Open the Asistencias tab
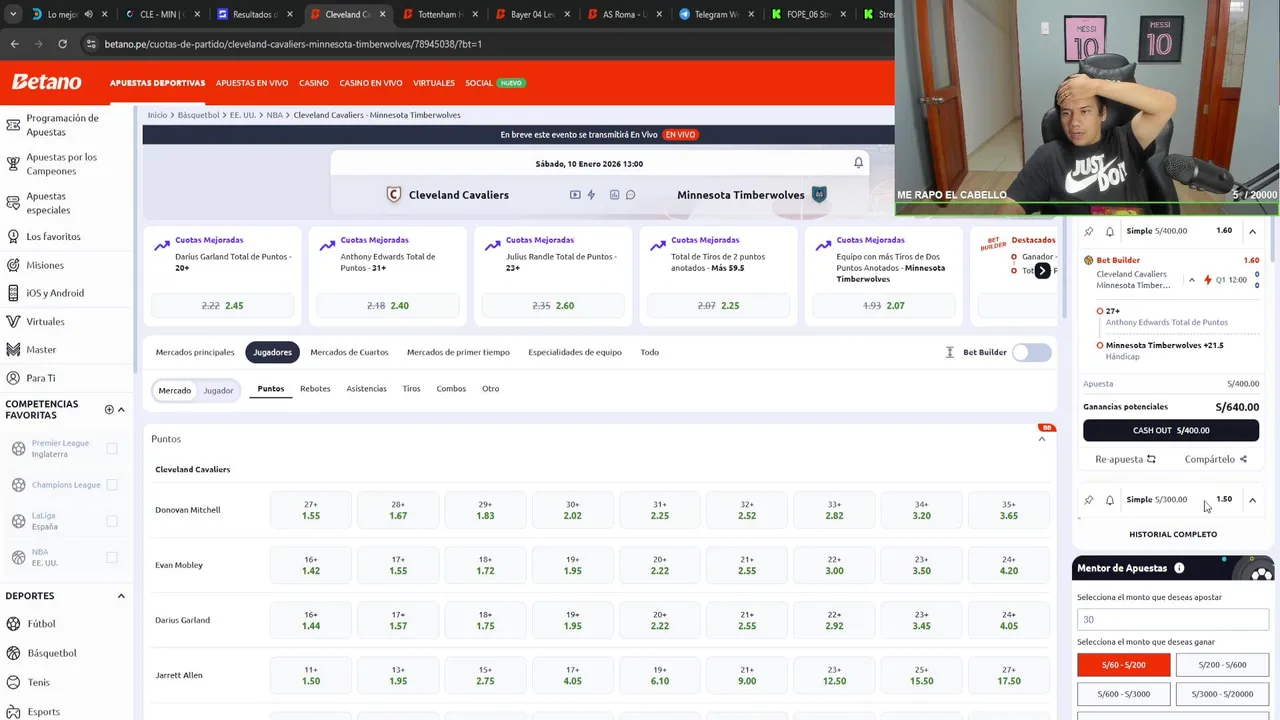The image size is (1280, 720). pyautogui.click(x=366, y=389)
